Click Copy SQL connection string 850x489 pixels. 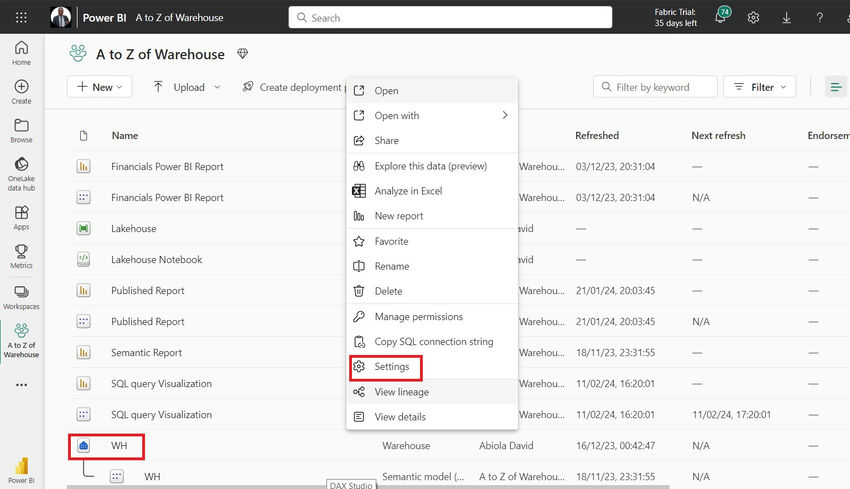point(433,342)
